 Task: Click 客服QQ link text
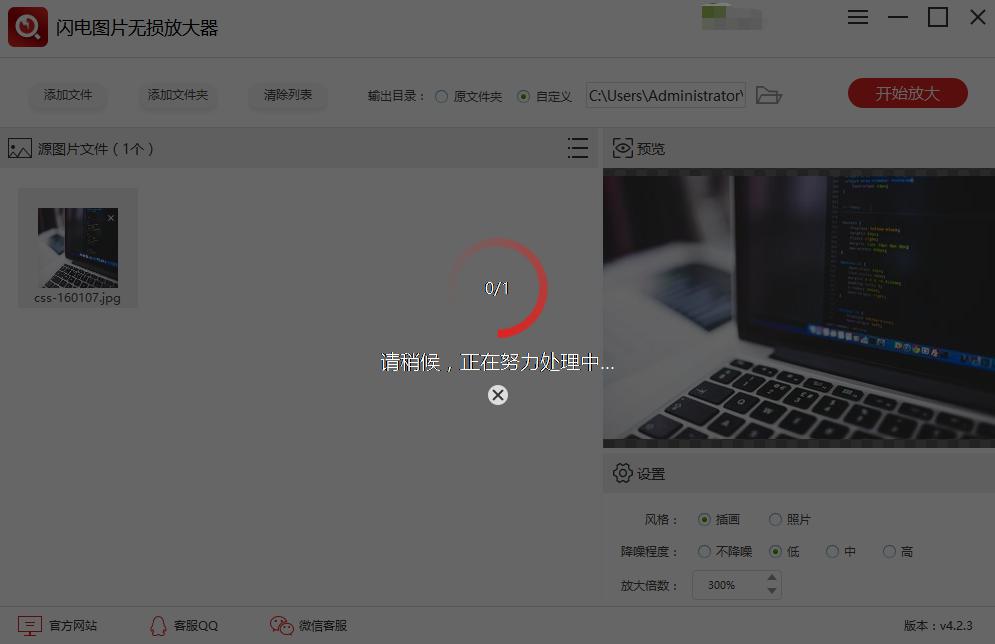(195, 626)
